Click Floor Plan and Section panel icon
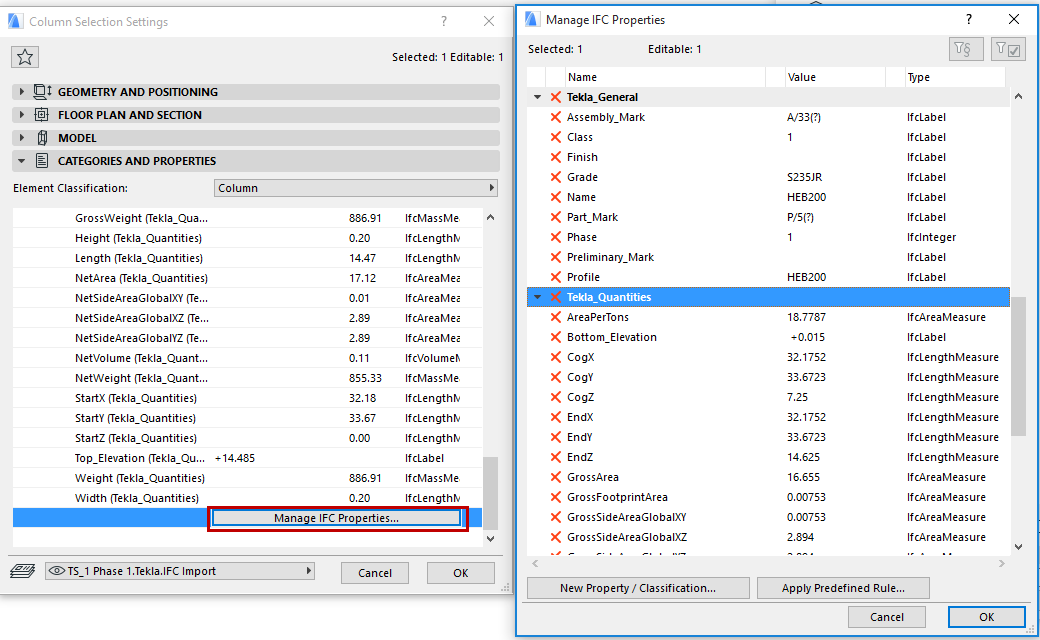 (x=42, y=115)
